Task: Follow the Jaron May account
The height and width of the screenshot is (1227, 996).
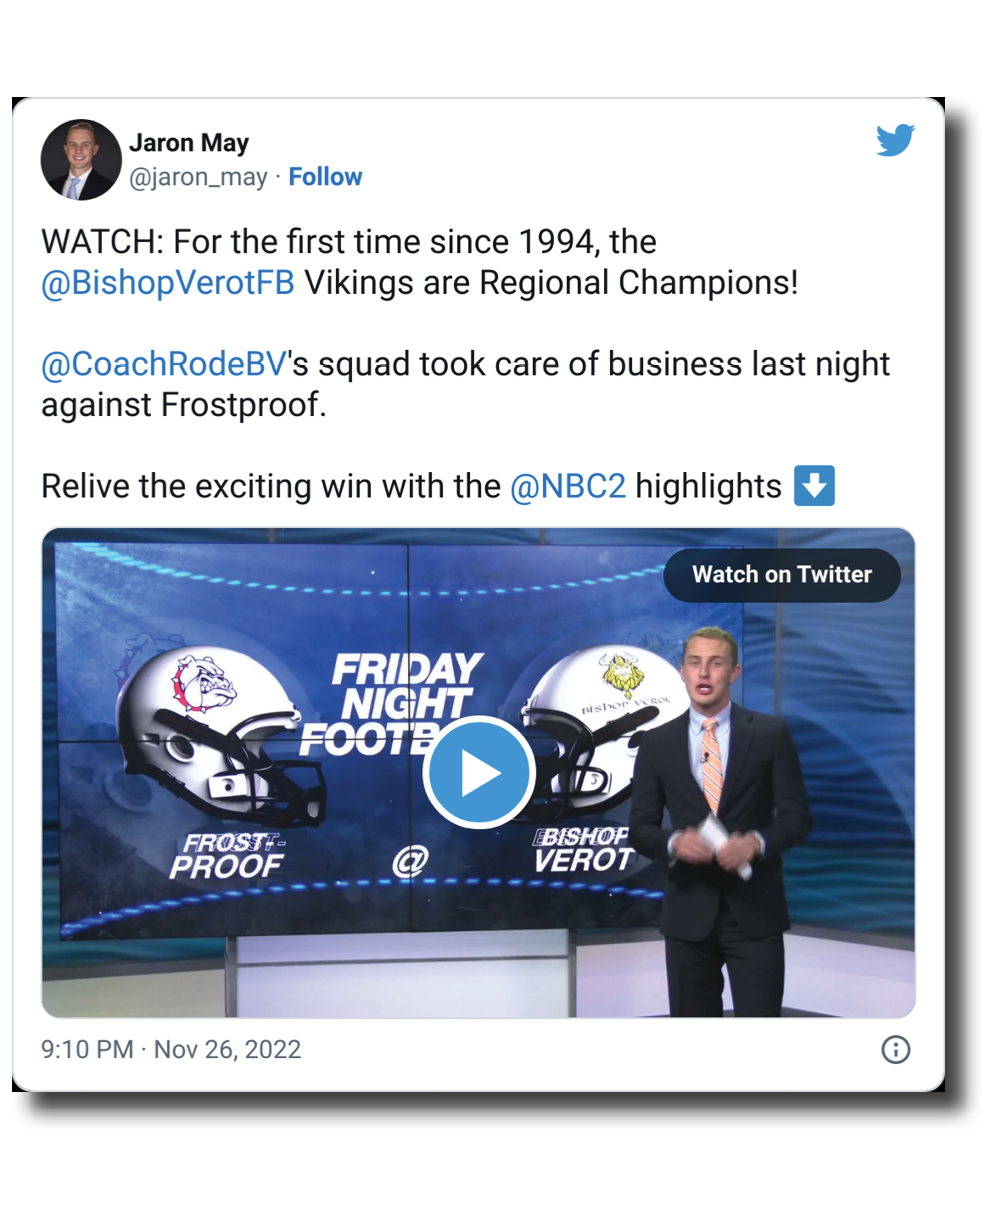Action: pos(325,177)
